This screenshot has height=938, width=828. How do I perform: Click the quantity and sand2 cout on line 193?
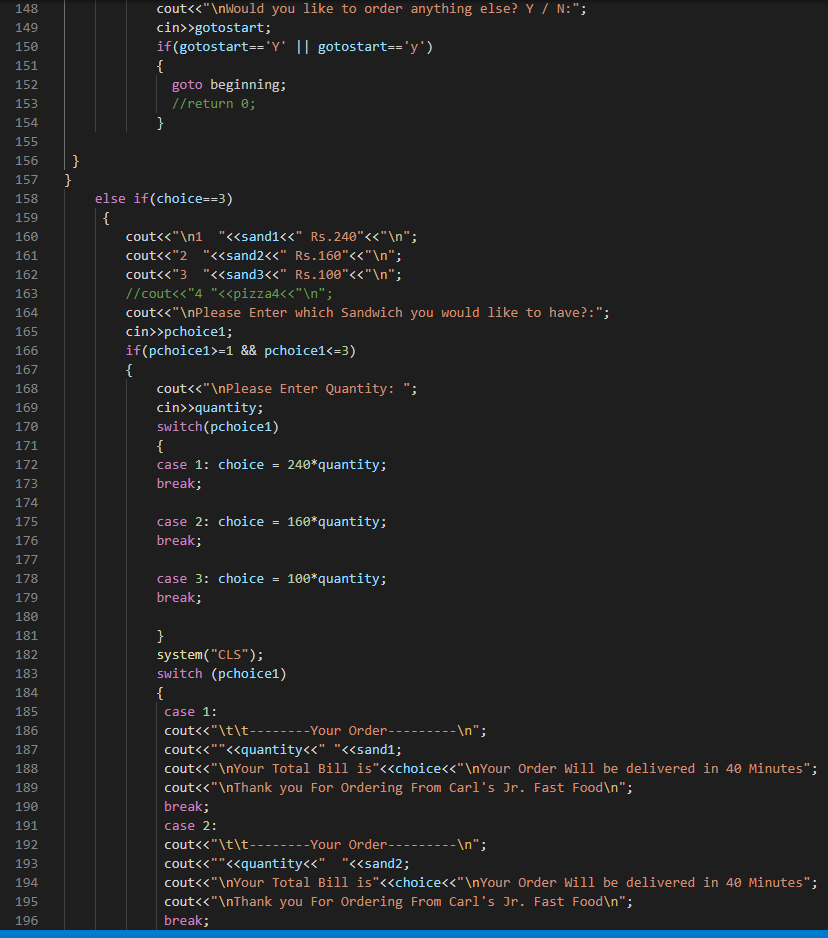click(287, 864)
